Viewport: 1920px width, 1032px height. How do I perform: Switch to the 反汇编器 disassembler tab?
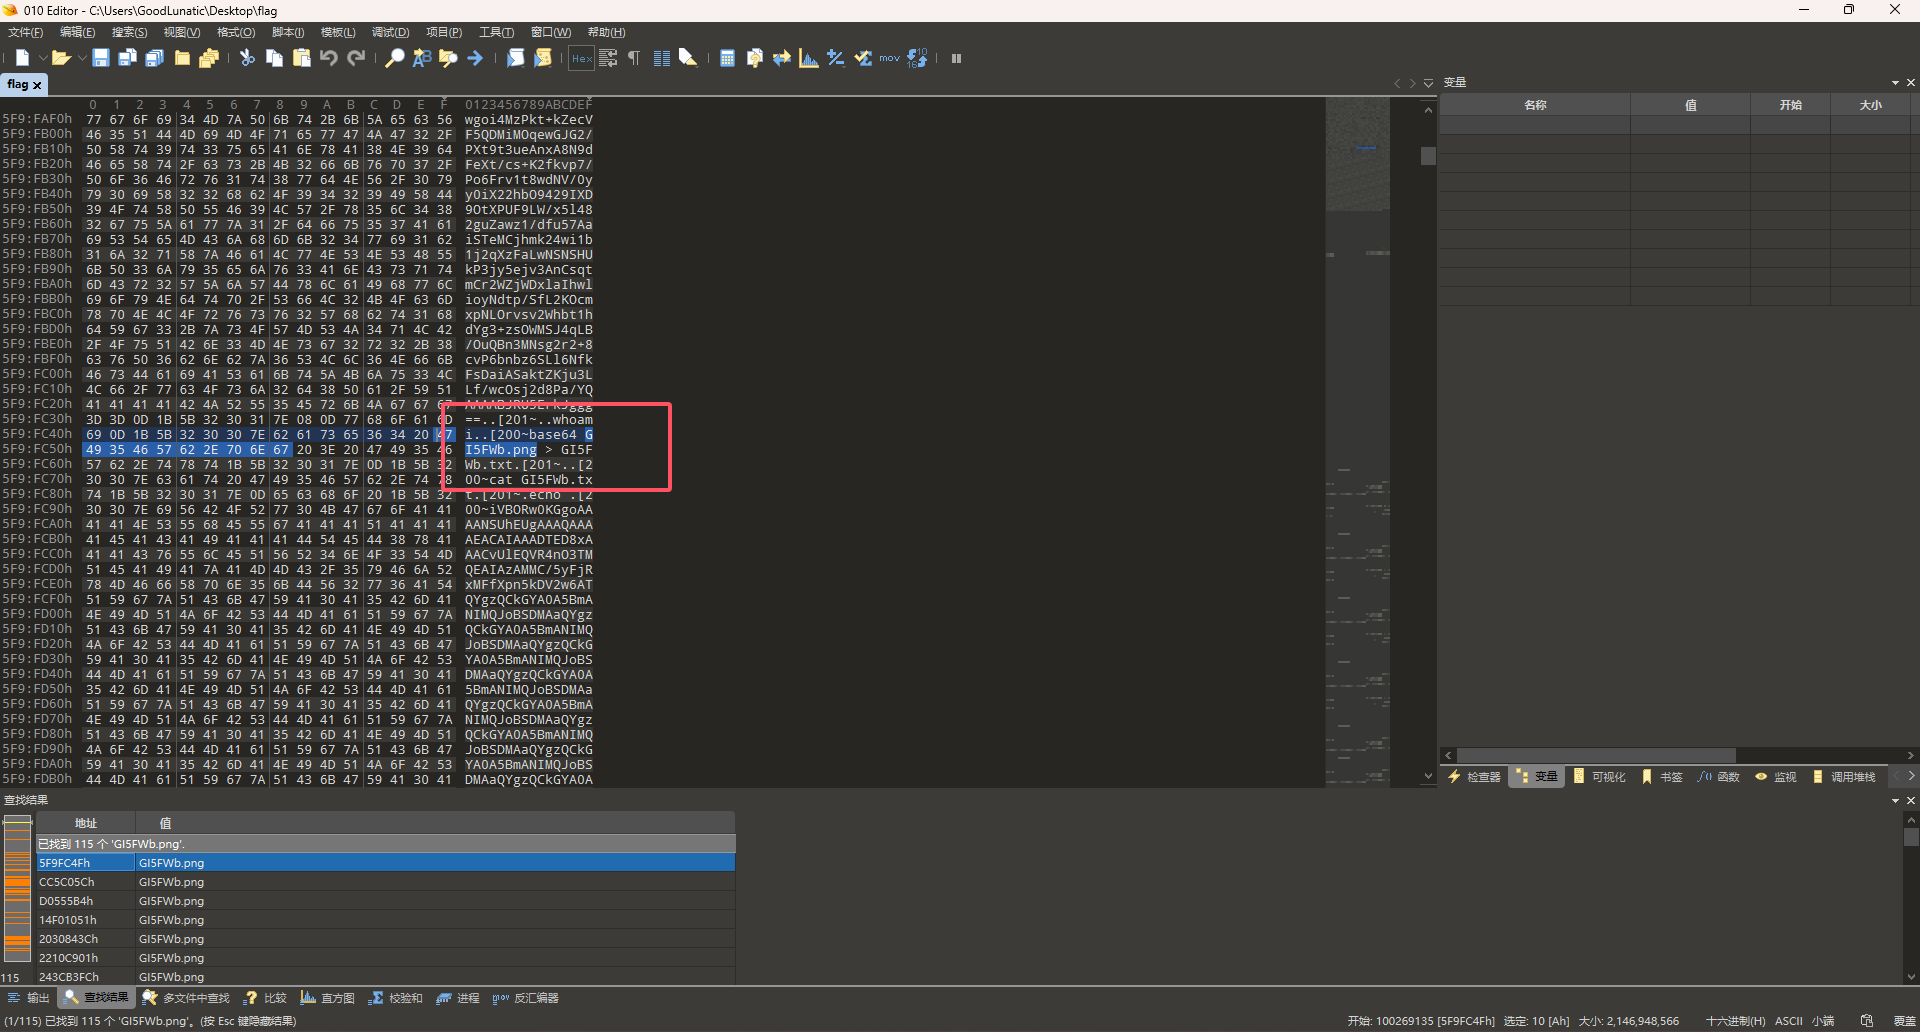point(526,998)
